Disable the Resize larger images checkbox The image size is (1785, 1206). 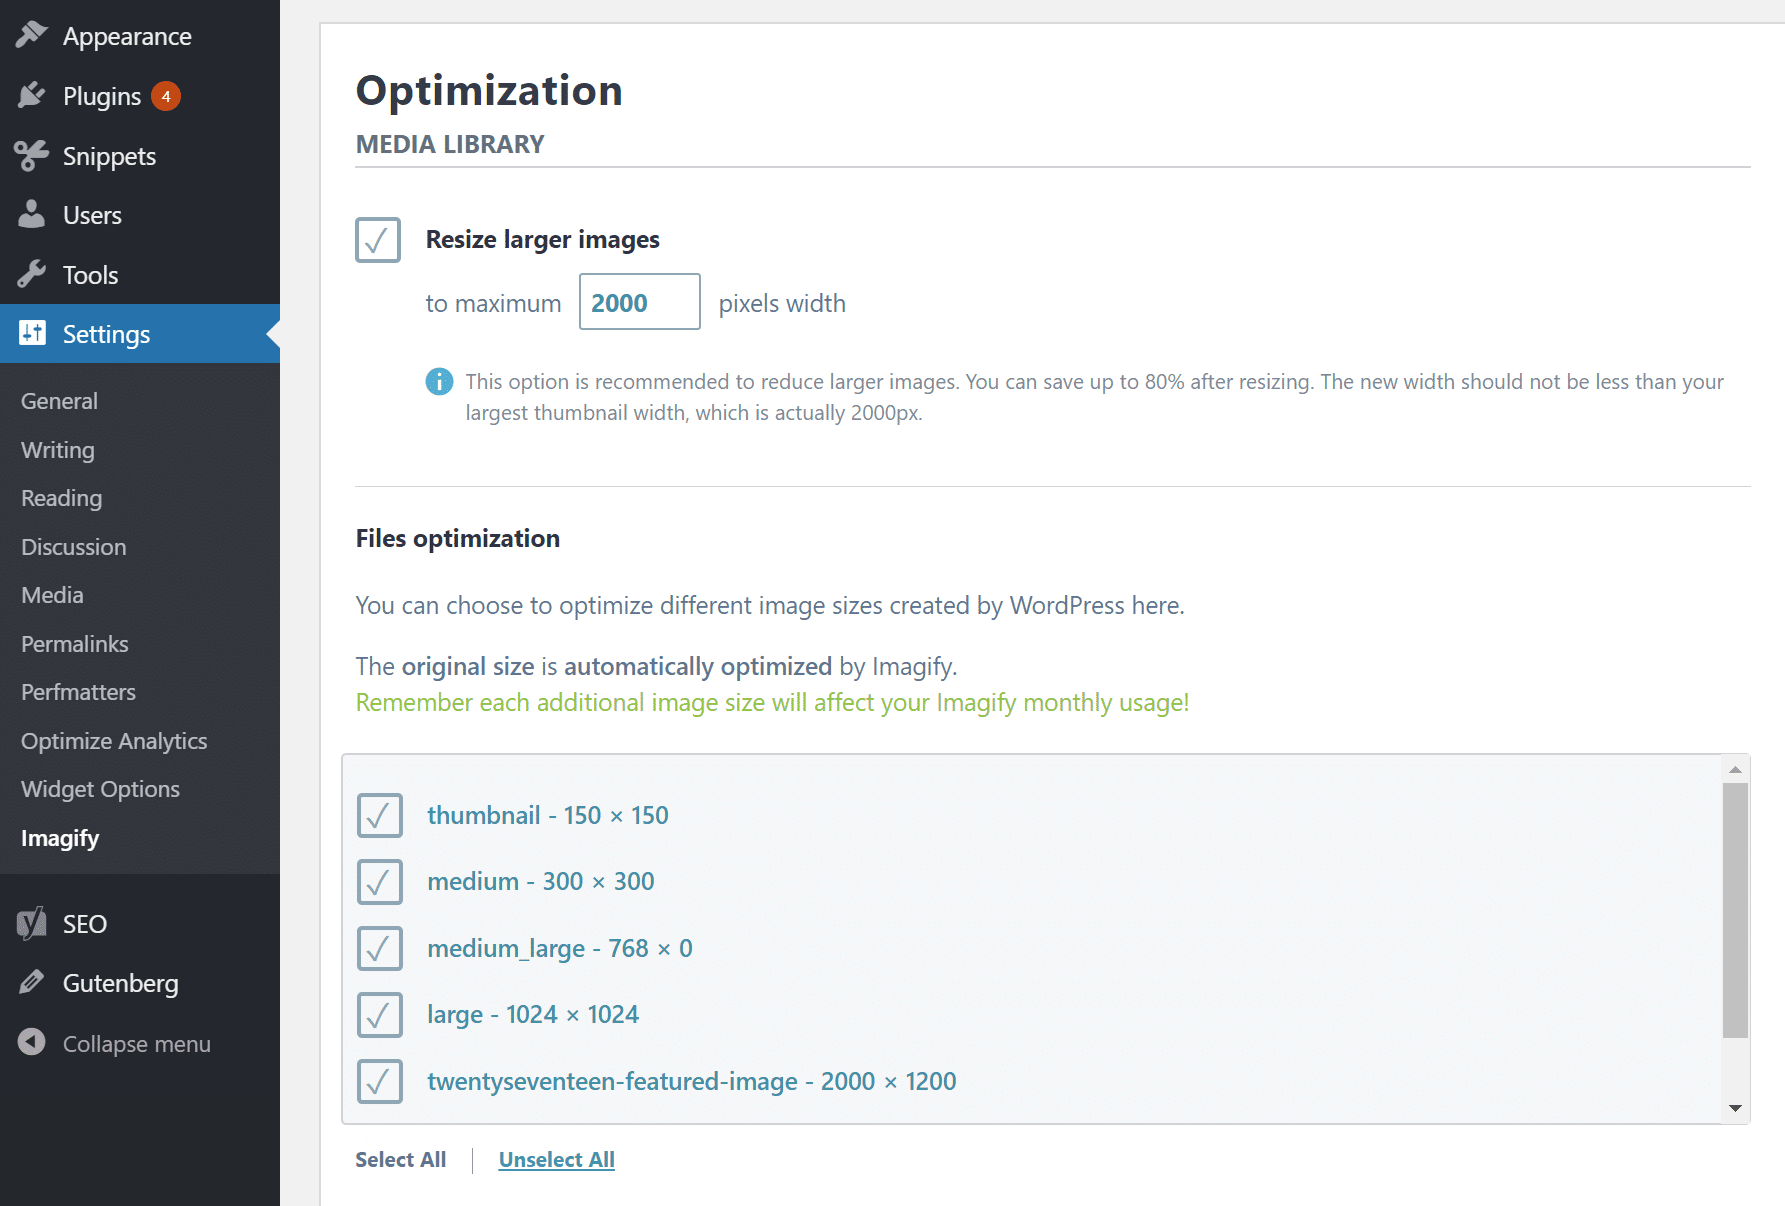pyautogui.click(x=377, y=239)
